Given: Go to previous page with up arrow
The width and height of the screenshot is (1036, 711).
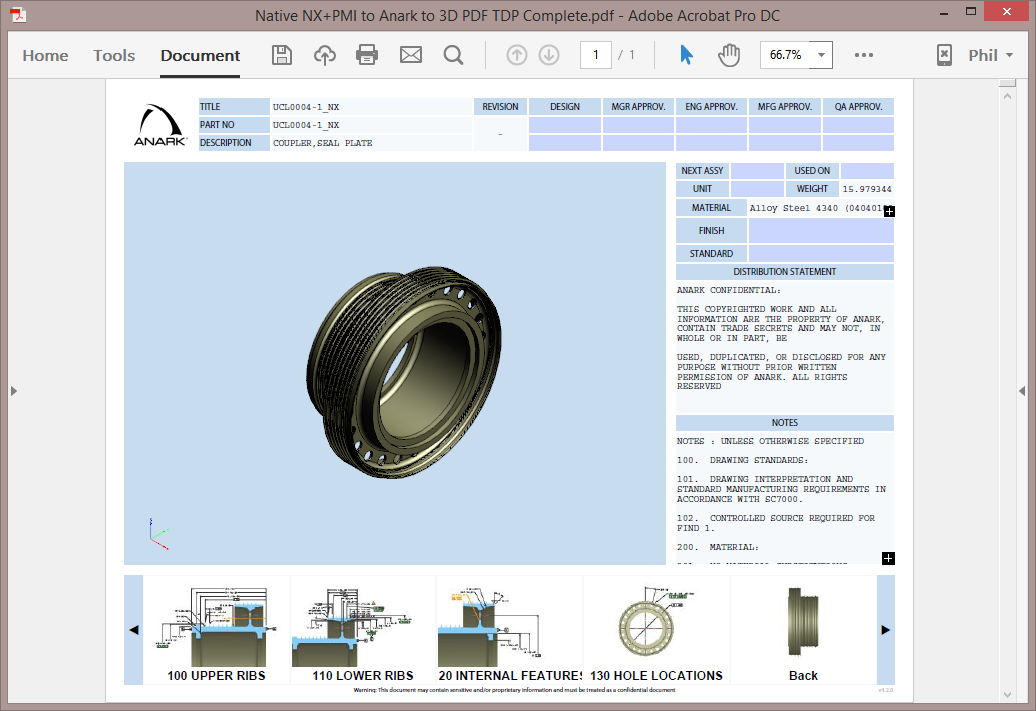Looking at the screenshot, I should coord(516,55).
